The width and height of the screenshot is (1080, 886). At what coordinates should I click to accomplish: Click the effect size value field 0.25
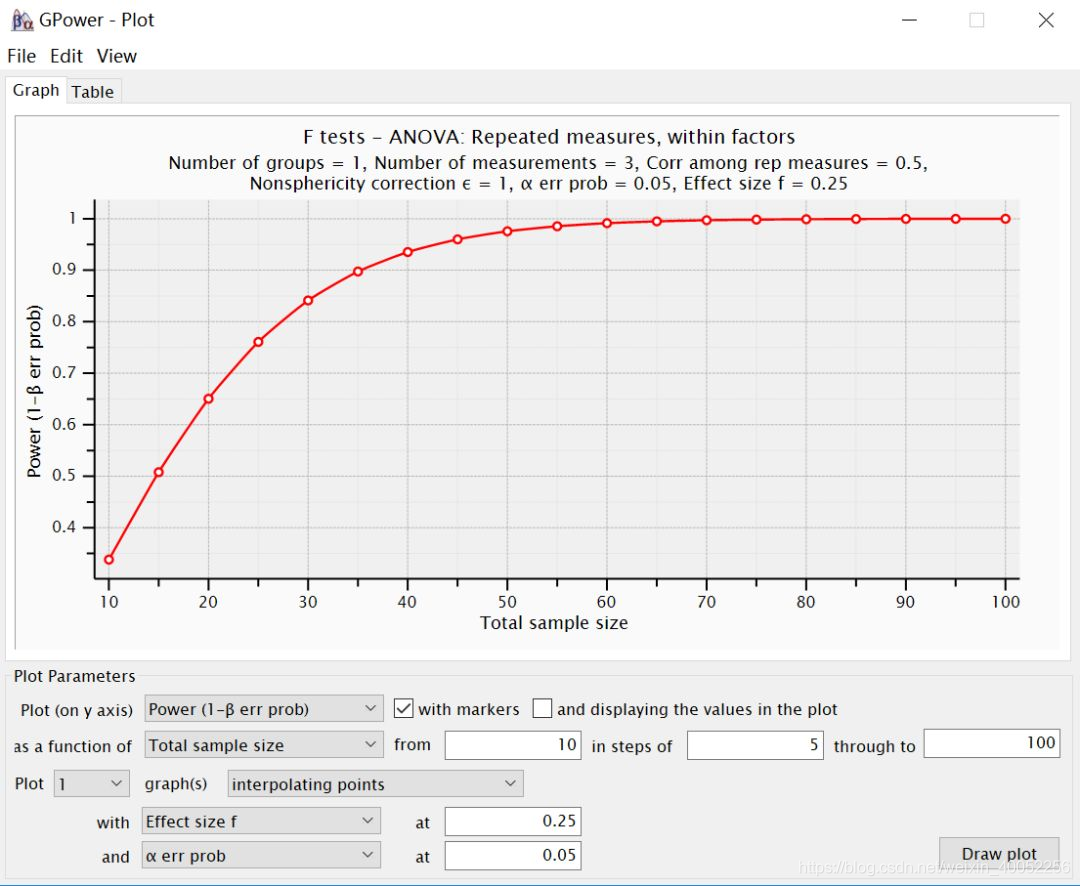click(x=512, y=821)
